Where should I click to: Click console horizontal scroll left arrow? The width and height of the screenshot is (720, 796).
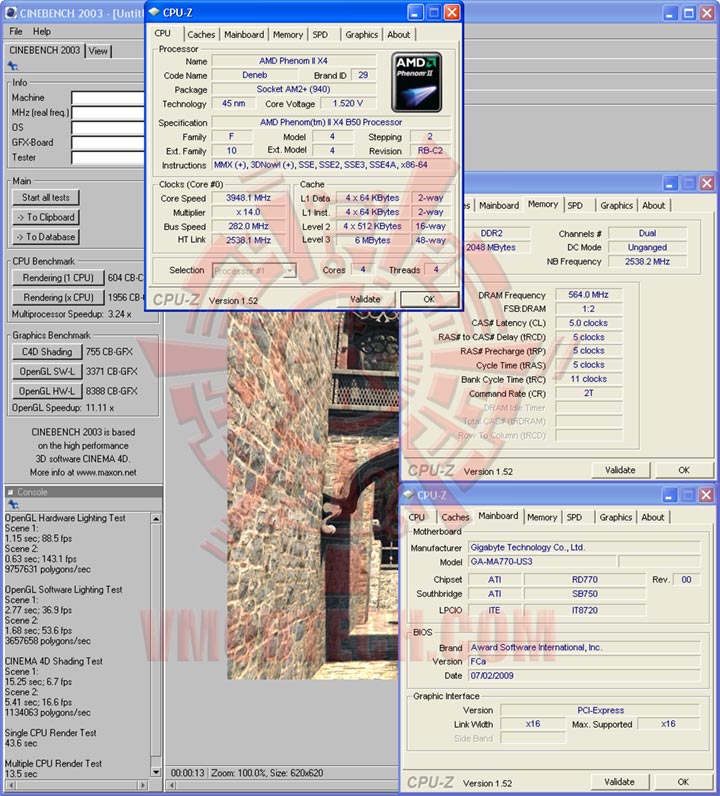point(11,785)
